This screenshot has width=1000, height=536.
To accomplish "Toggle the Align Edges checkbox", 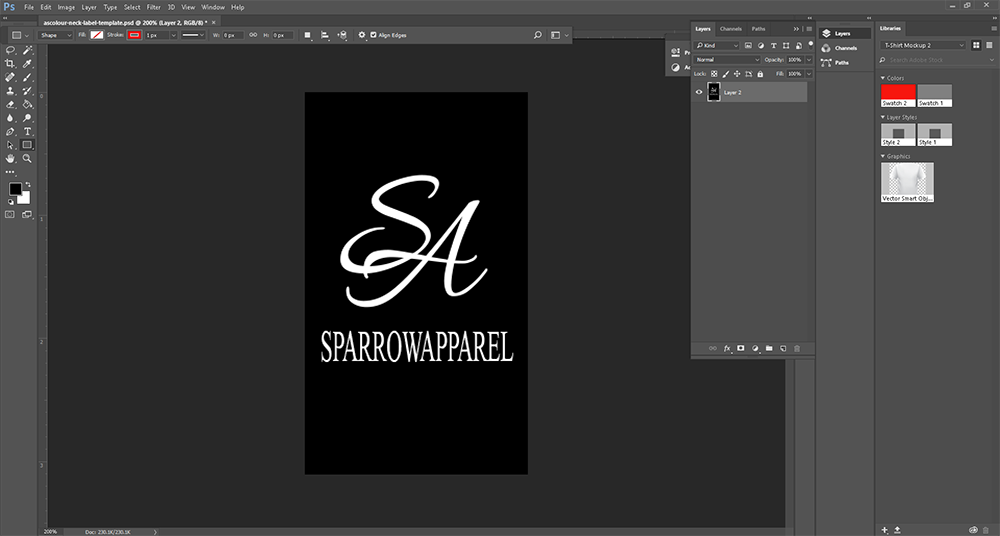I will pyautogui.click(x=374, y=35).
